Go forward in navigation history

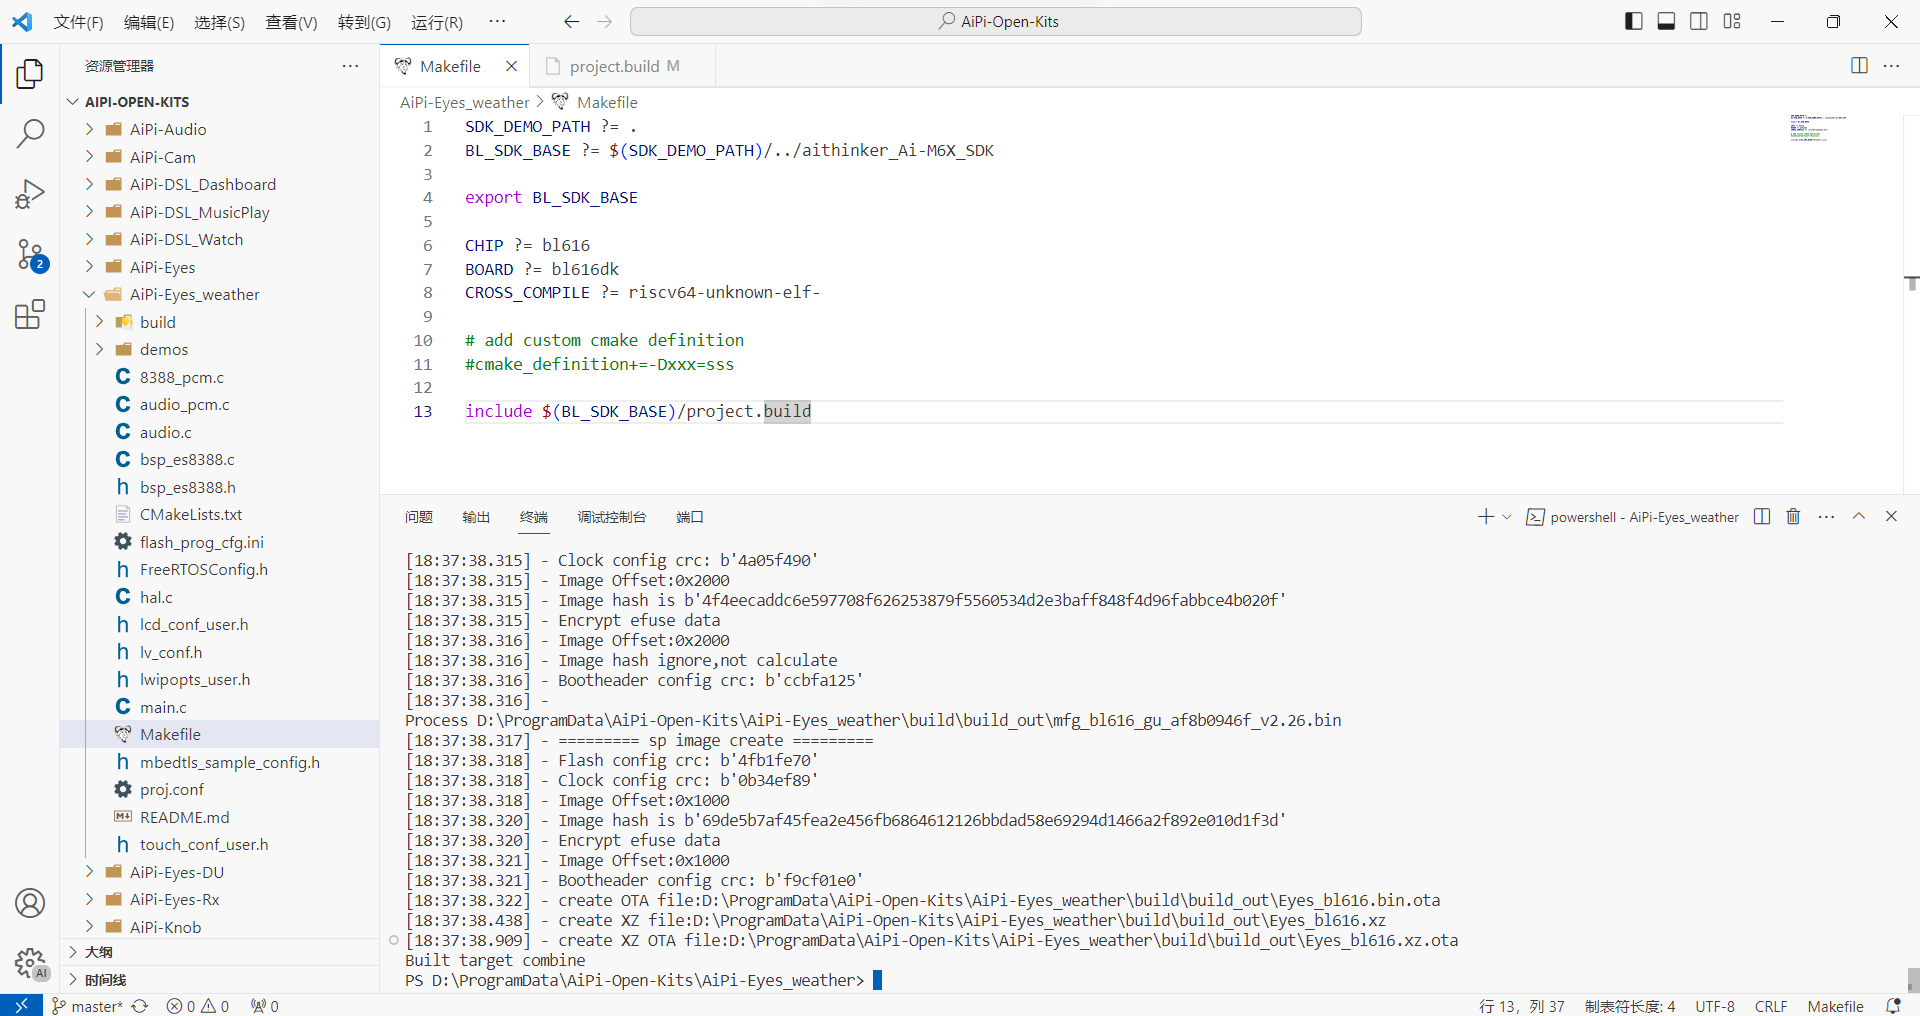click(x=605, y=22)
